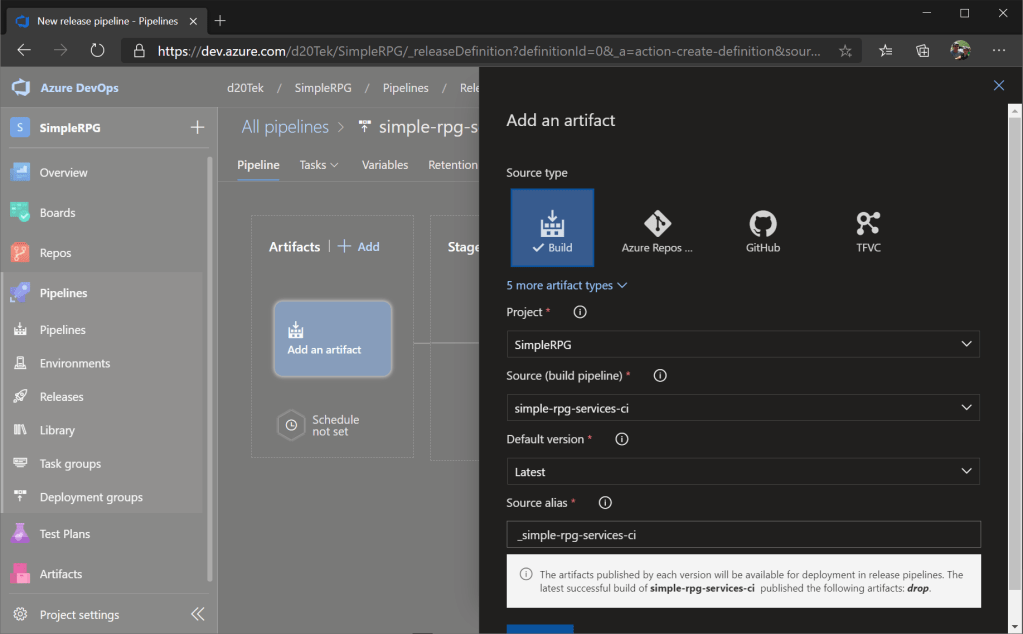This screenshot has height=634, width=1023.
Task: Open the Project dropdown showing SimpleRPG
Action: 743,344
